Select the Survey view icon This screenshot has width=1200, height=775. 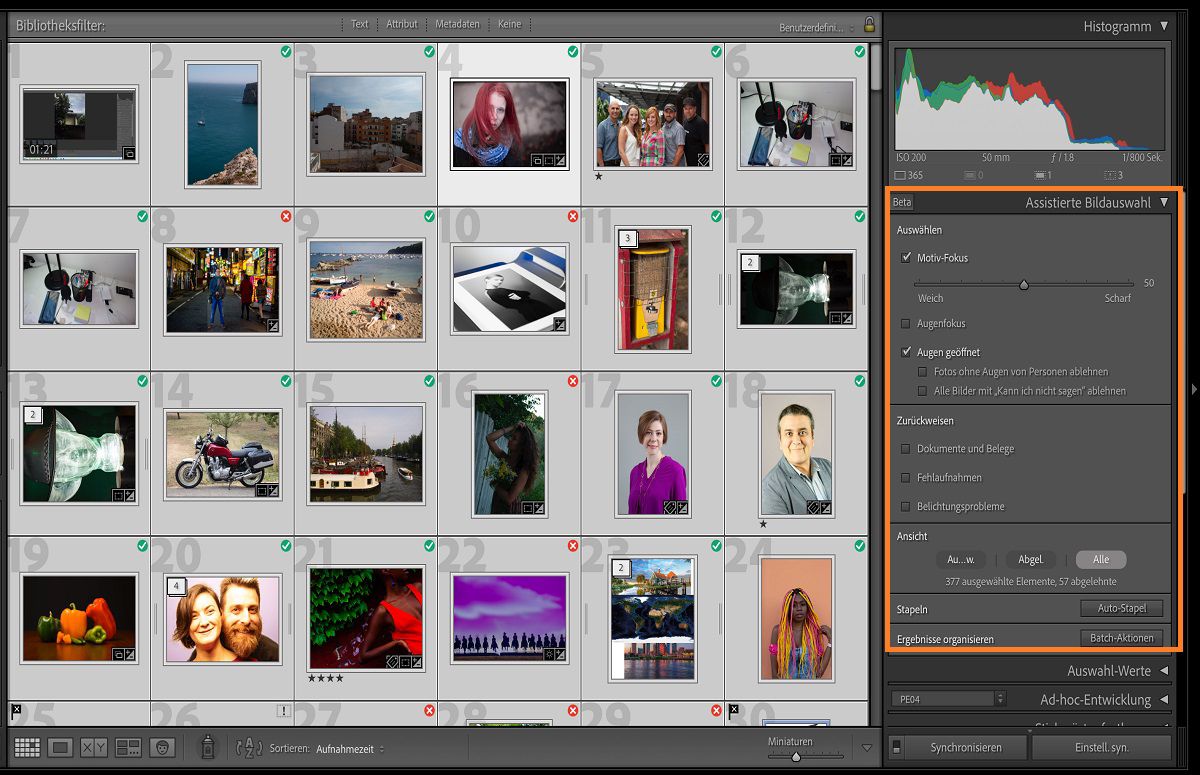coord(127,747)
